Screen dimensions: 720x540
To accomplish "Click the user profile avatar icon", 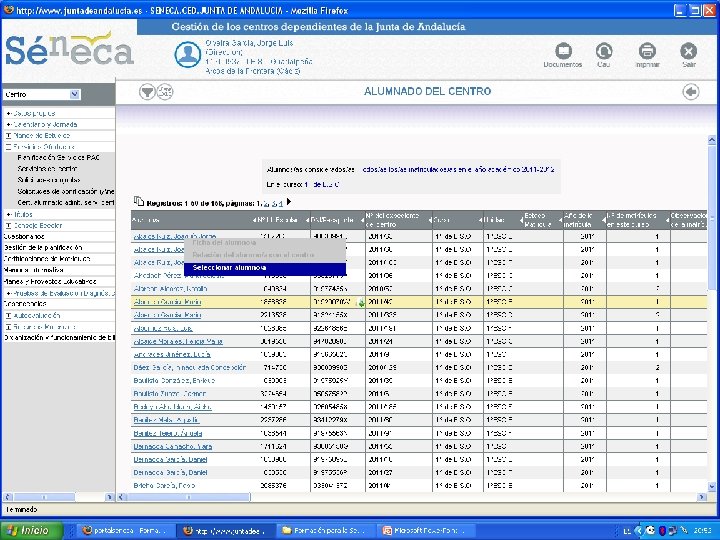I will 188,55.
